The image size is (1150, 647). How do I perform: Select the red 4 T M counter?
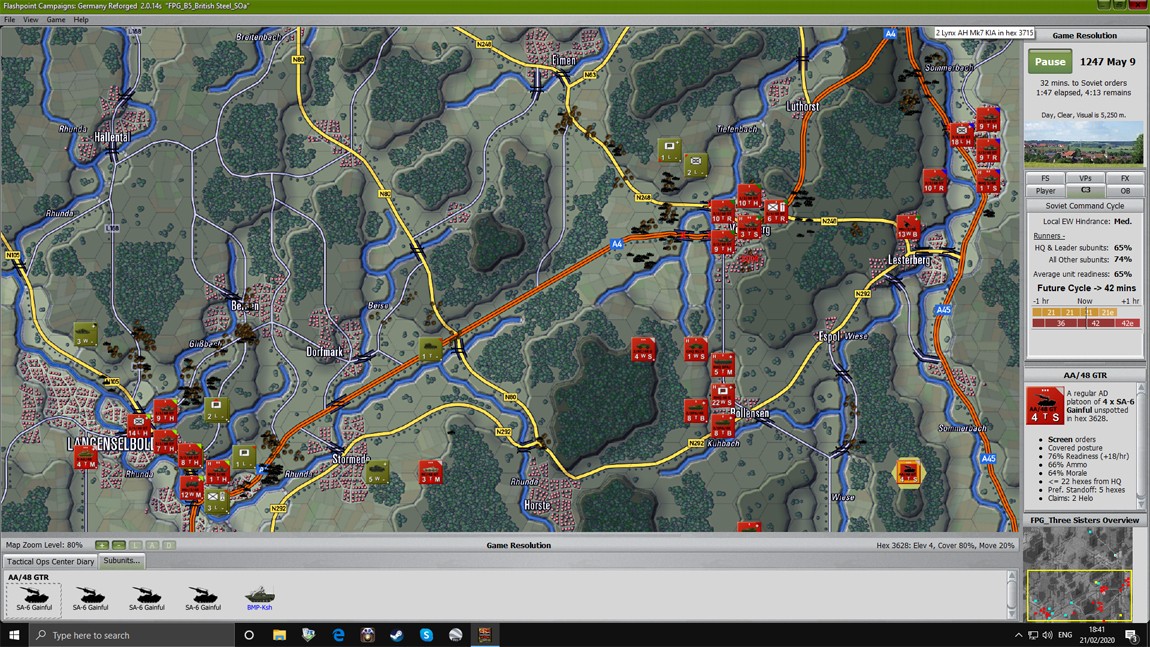(85, 457)
